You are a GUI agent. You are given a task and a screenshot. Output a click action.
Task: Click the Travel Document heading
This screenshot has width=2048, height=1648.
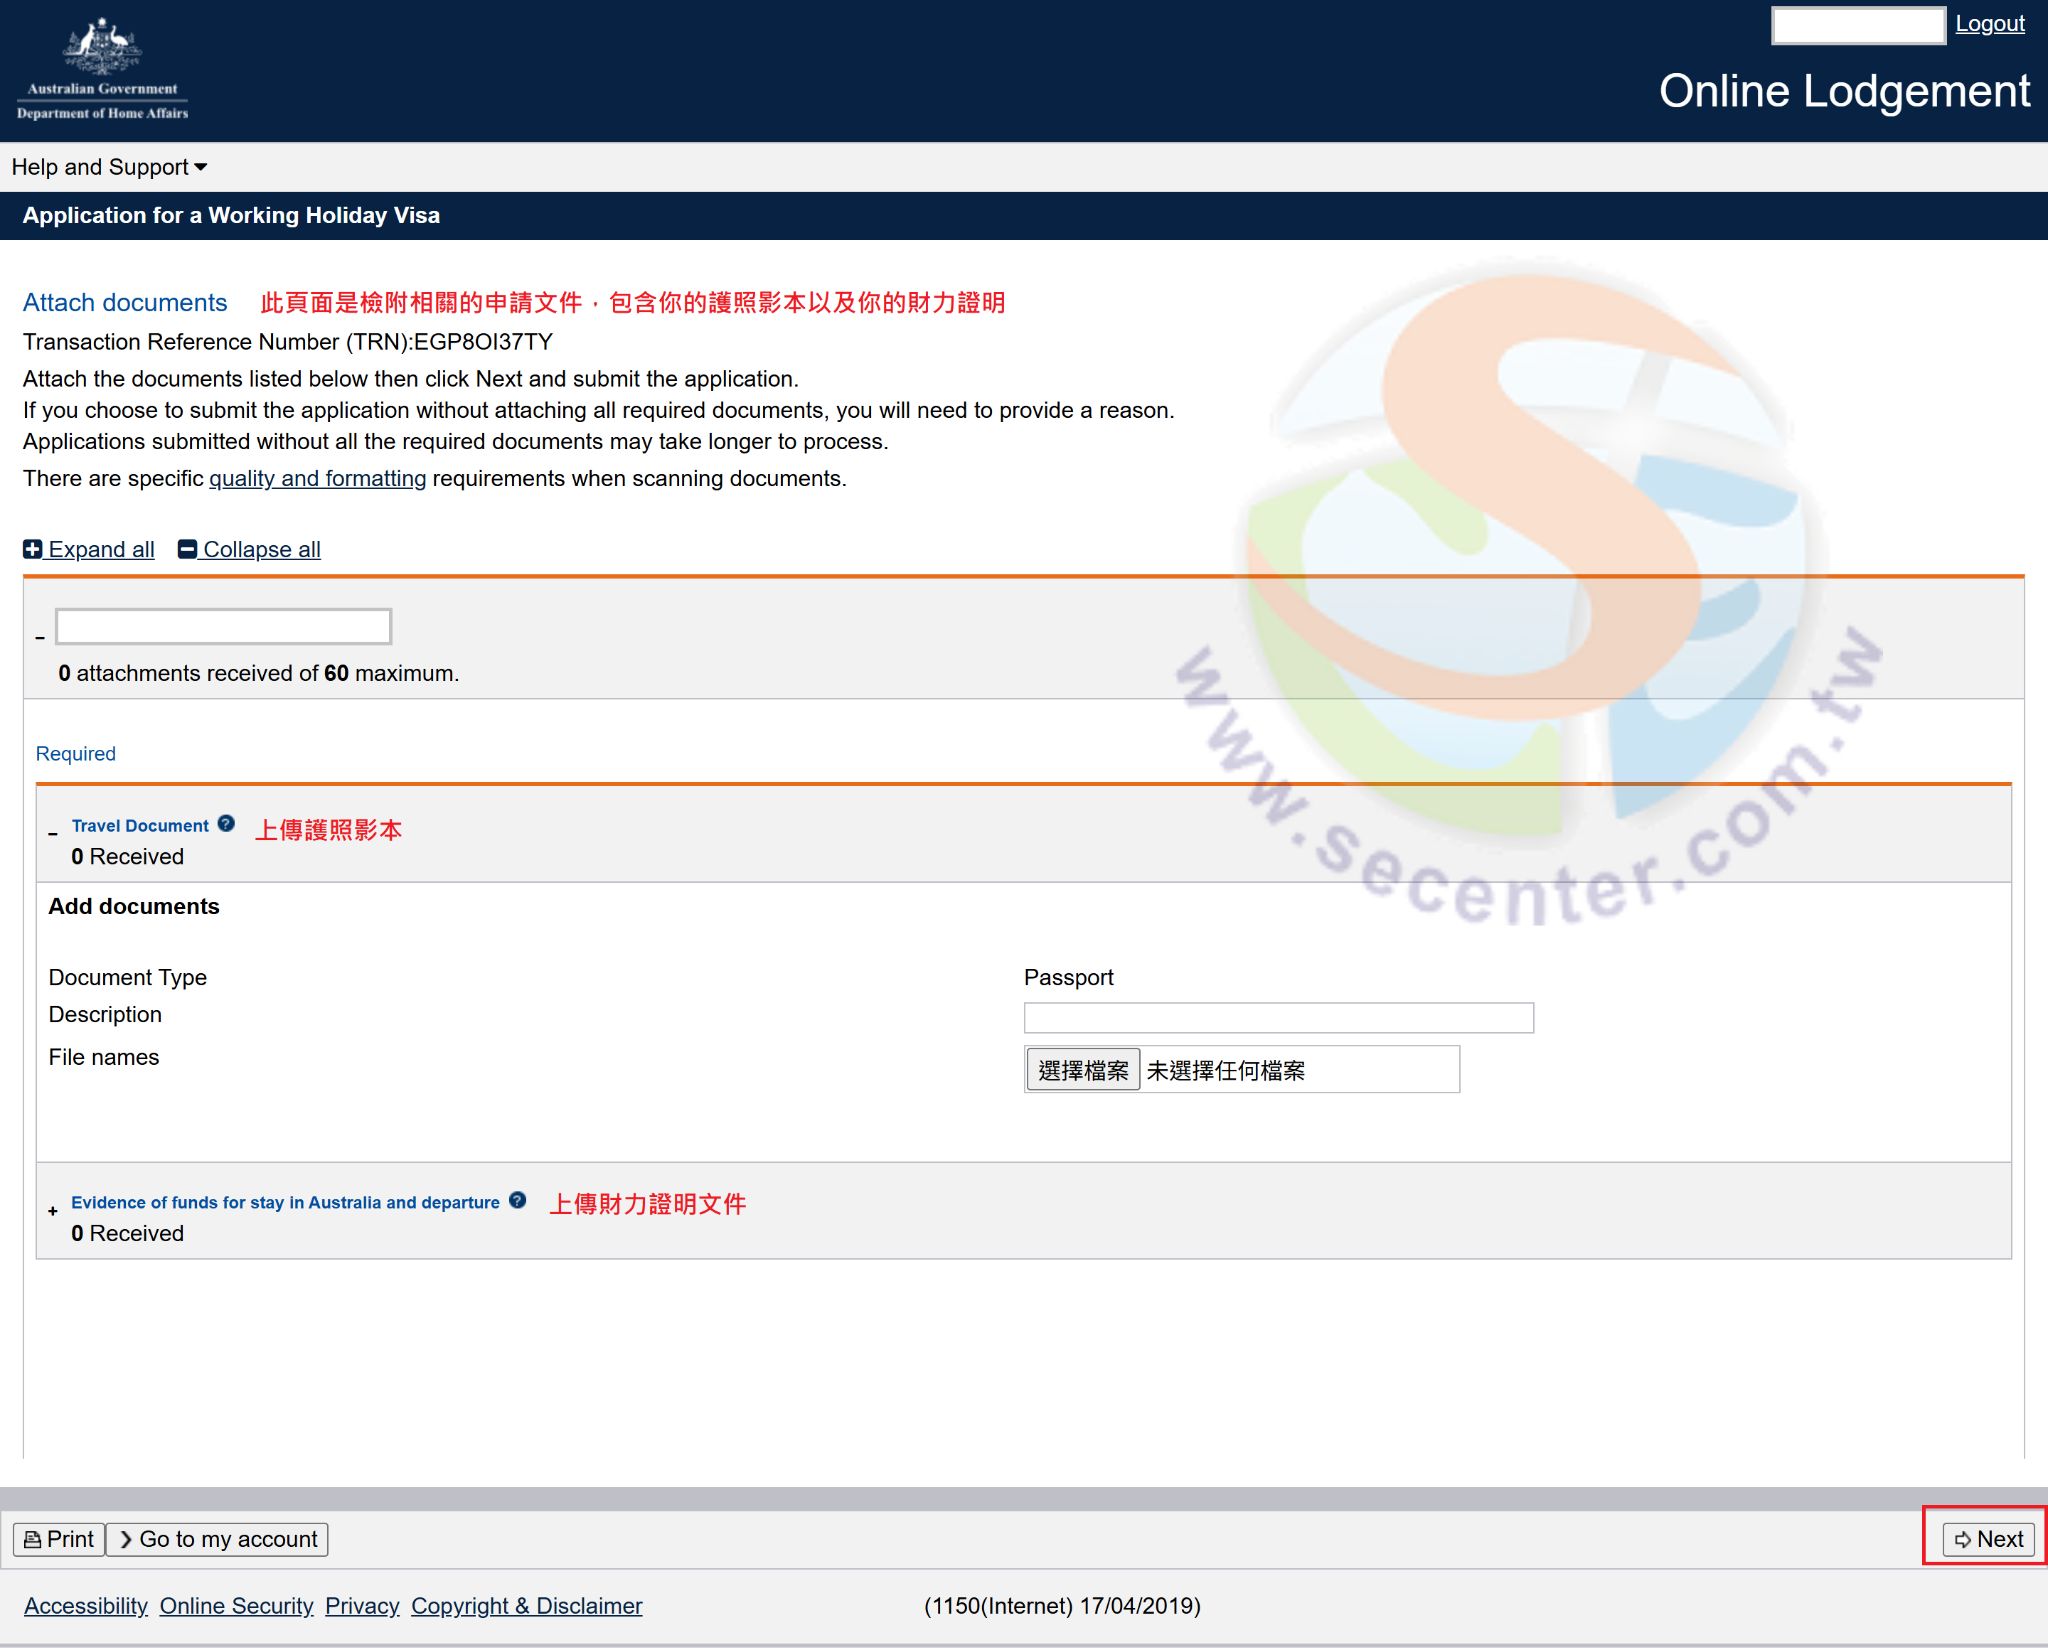point(140,825)
